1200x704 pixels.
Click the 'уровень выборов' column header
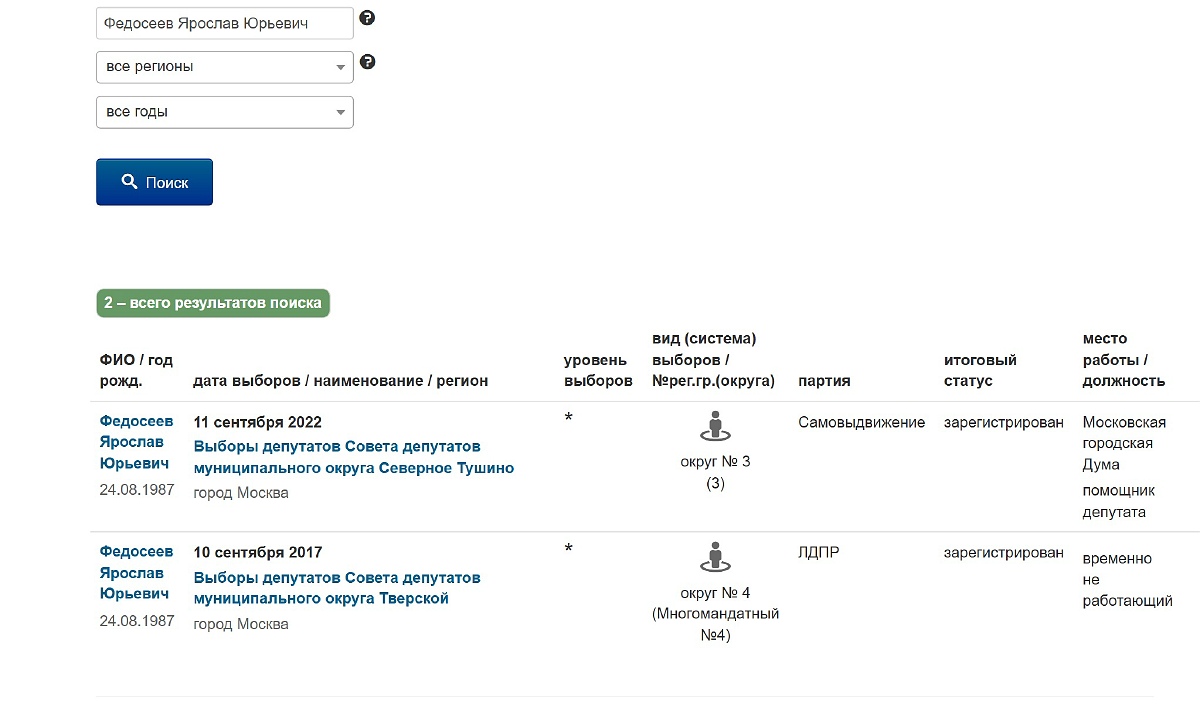pyautogui.click(x=597, y=370)
